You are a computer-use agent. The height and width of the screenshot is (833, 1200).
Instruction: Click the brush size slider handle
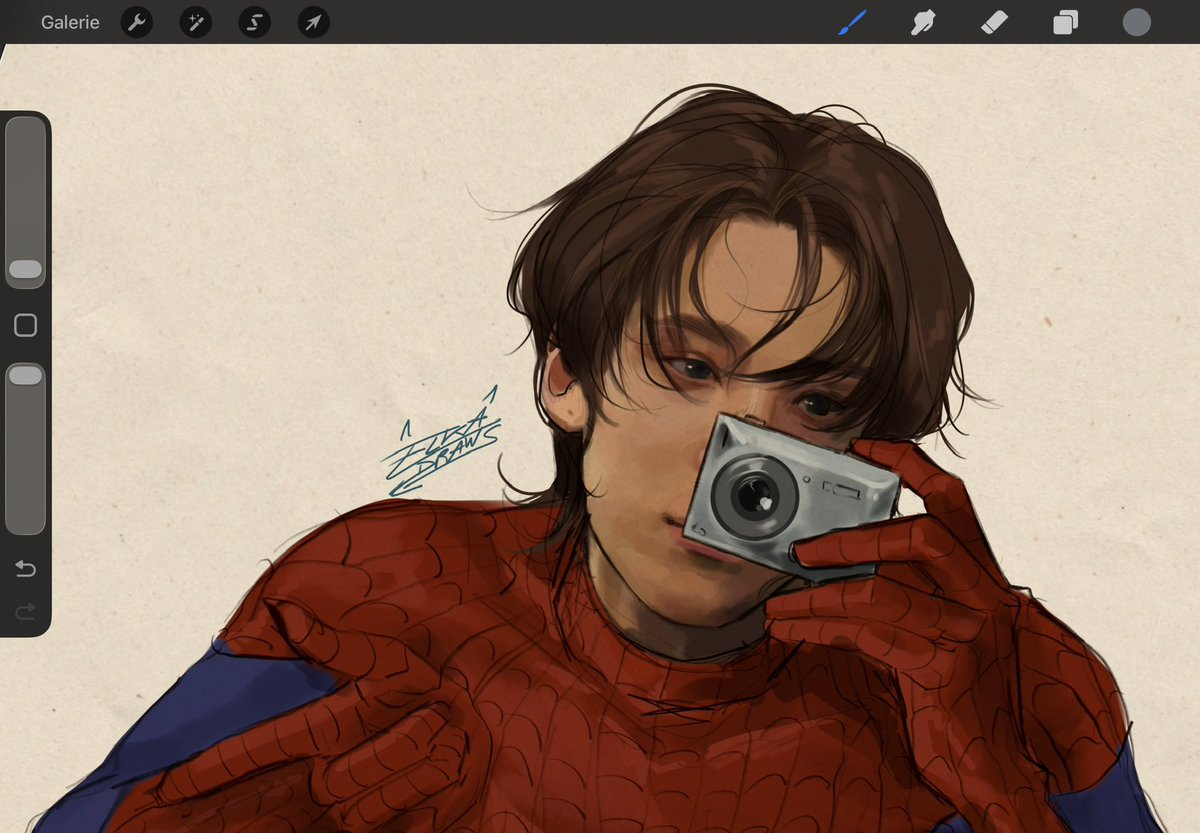point(26,269)
